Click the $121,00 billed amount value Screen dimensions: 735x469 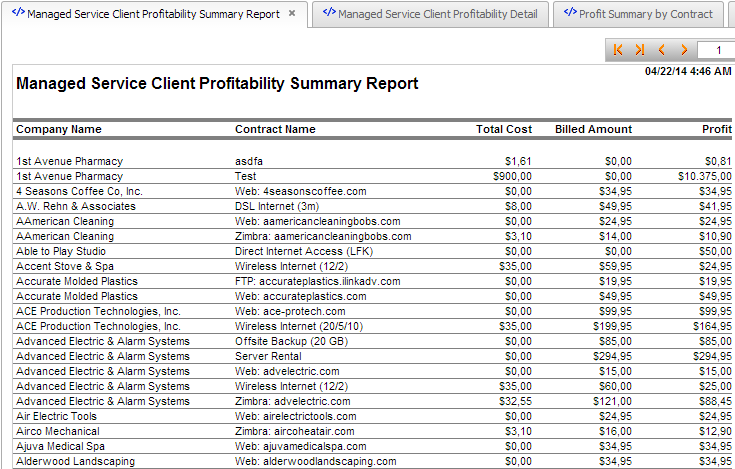click(612, 401)
